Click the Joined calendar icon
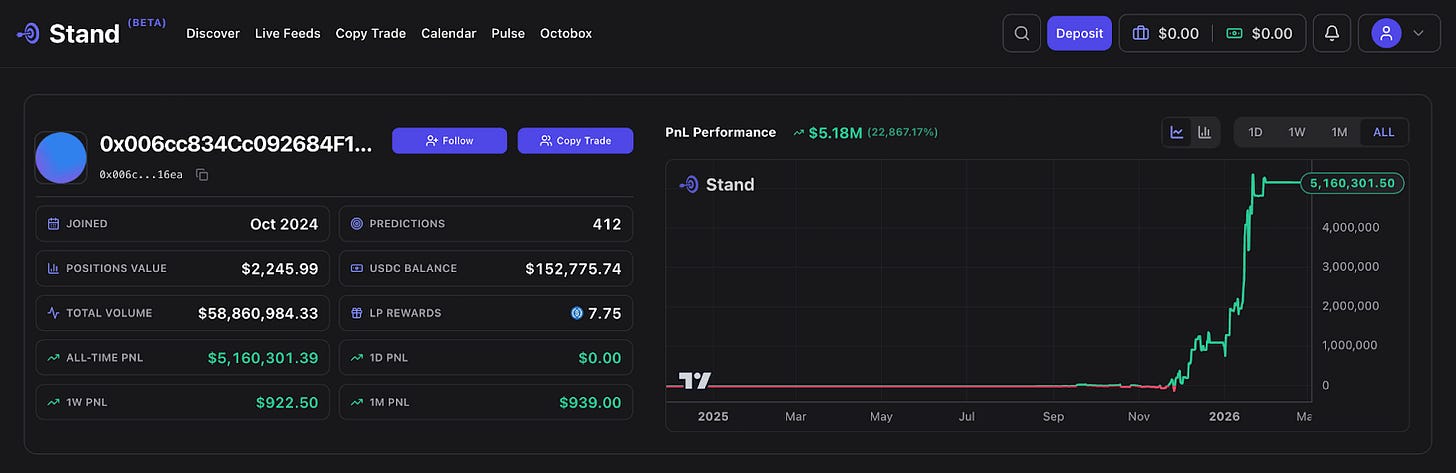The image size is (1456, 473). [53, 224]
